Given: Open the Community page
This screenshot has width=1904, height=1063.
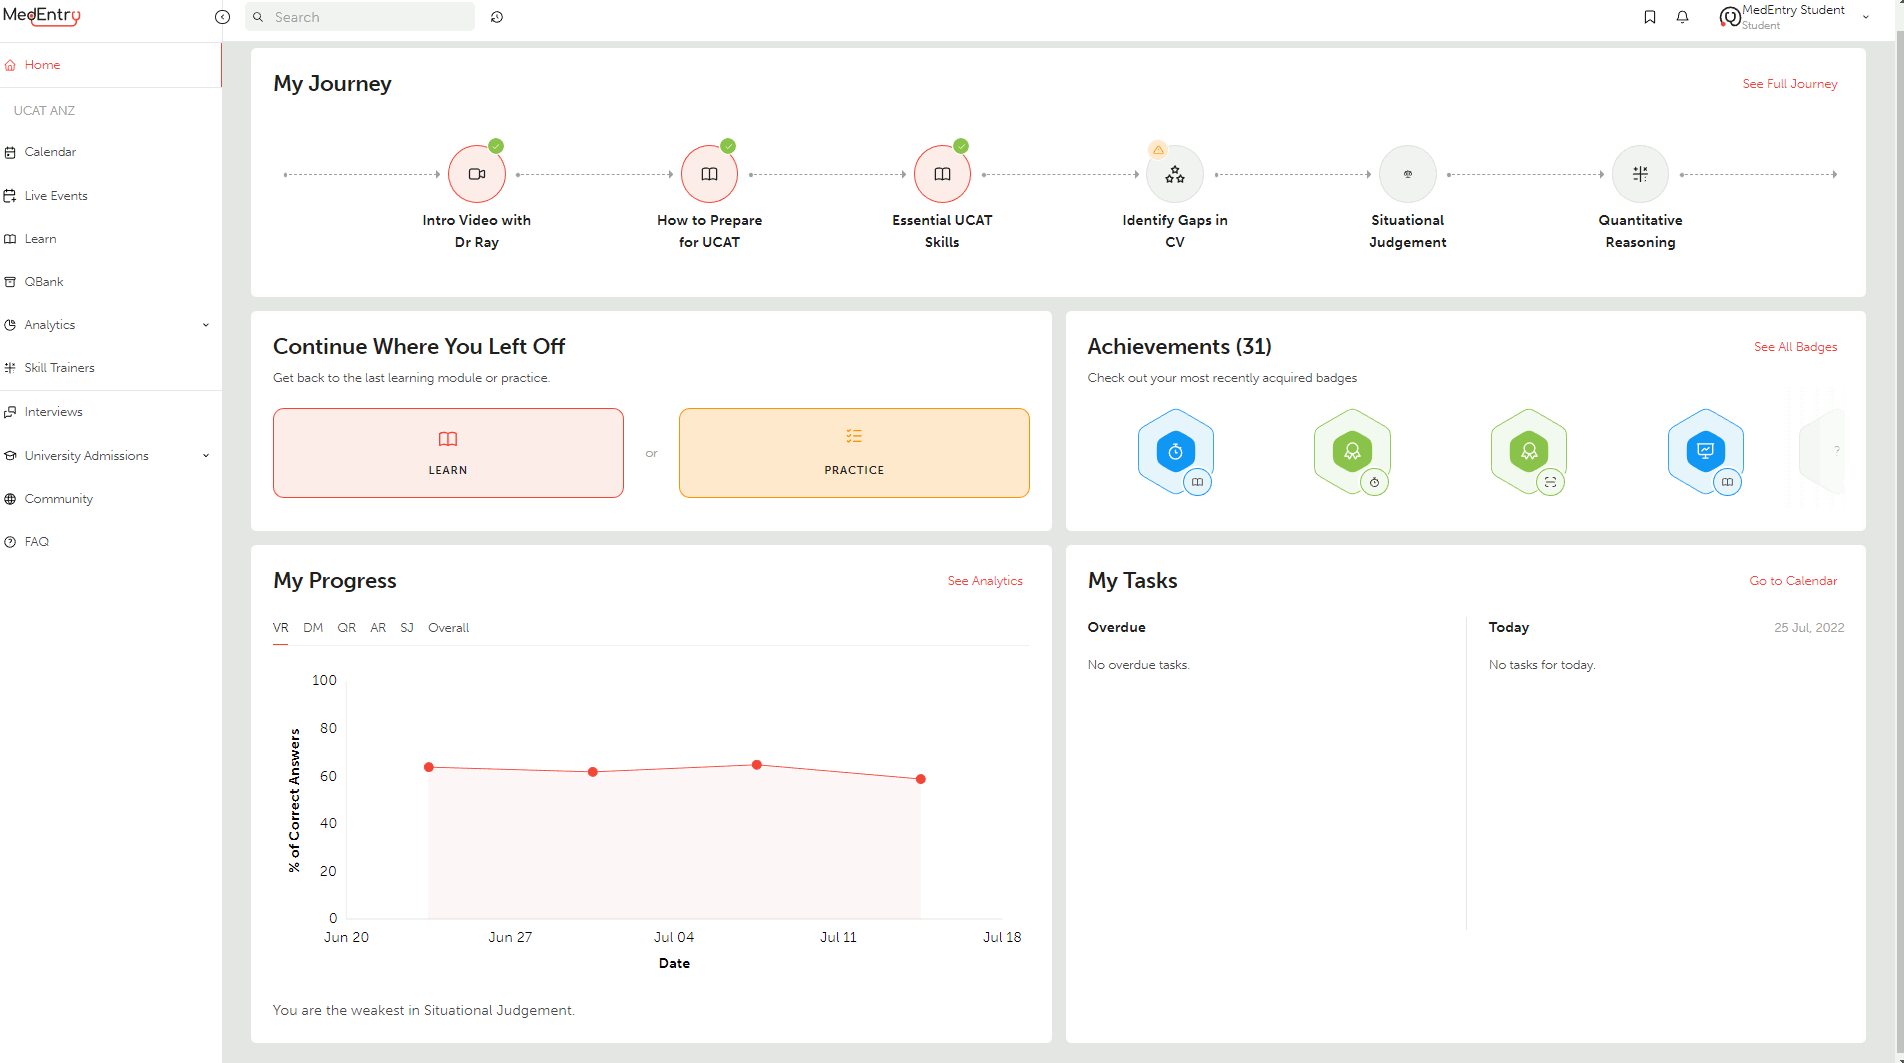Looking at the screenshot, I should (x=60, y=498).
